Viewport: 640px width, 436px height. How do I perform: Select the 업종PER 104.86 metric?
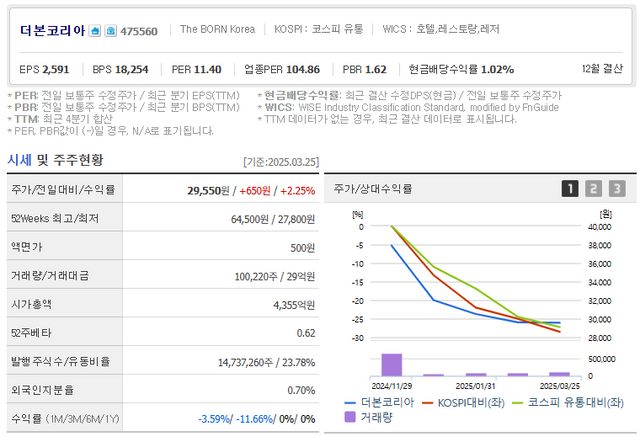[282, 69]
